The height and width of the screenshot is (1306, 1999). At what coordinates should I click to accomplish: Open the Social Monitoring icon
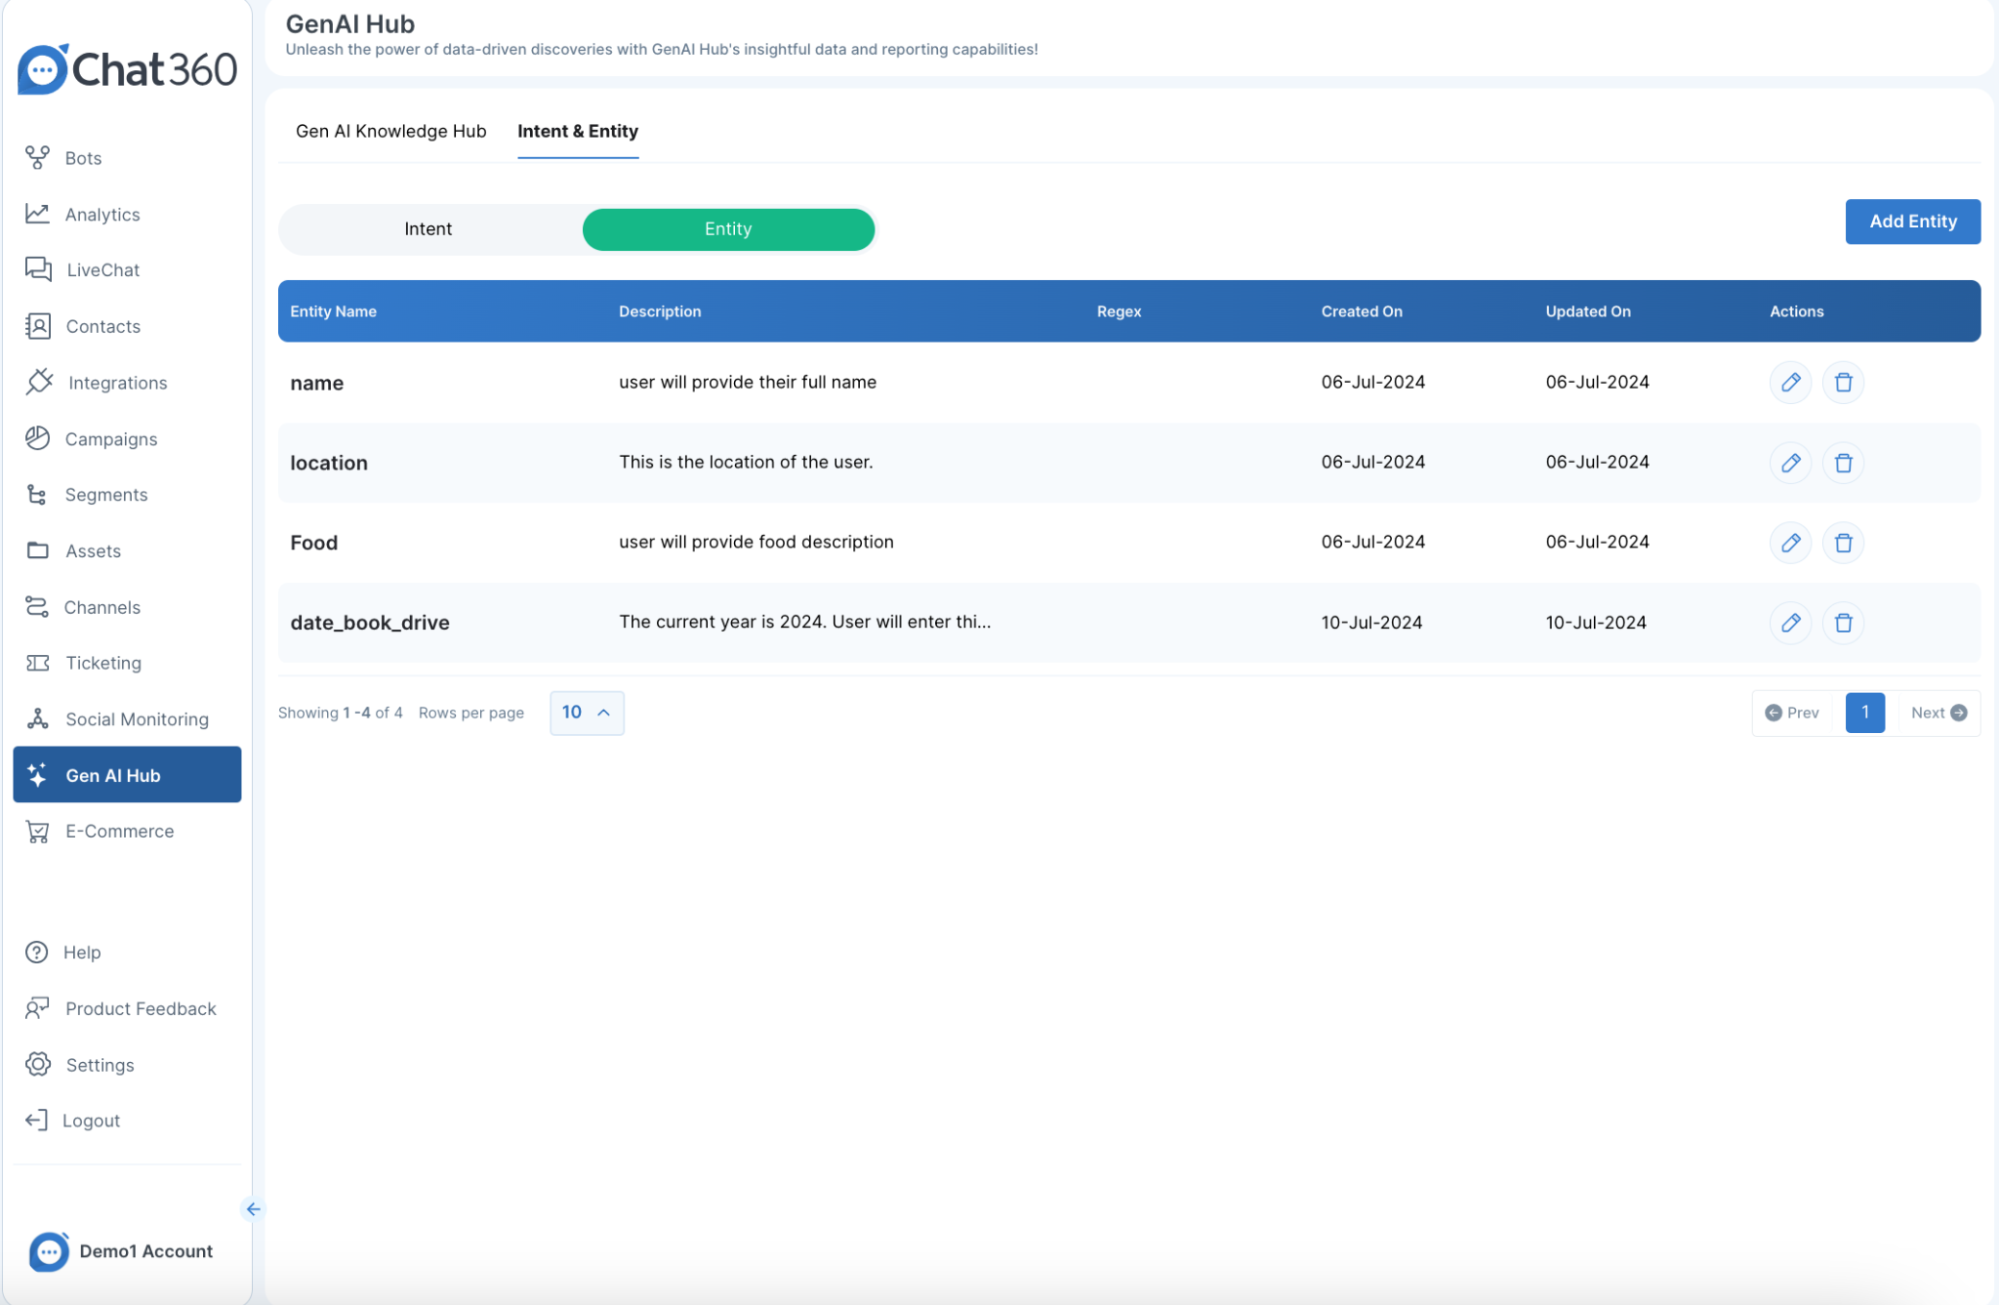(38, 719)
